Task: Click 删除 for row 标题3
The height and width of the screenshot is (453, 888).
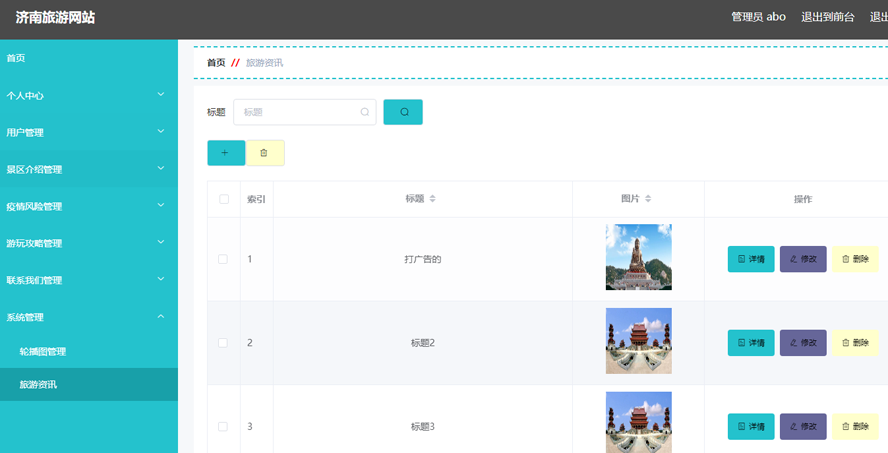Action: 855,427
